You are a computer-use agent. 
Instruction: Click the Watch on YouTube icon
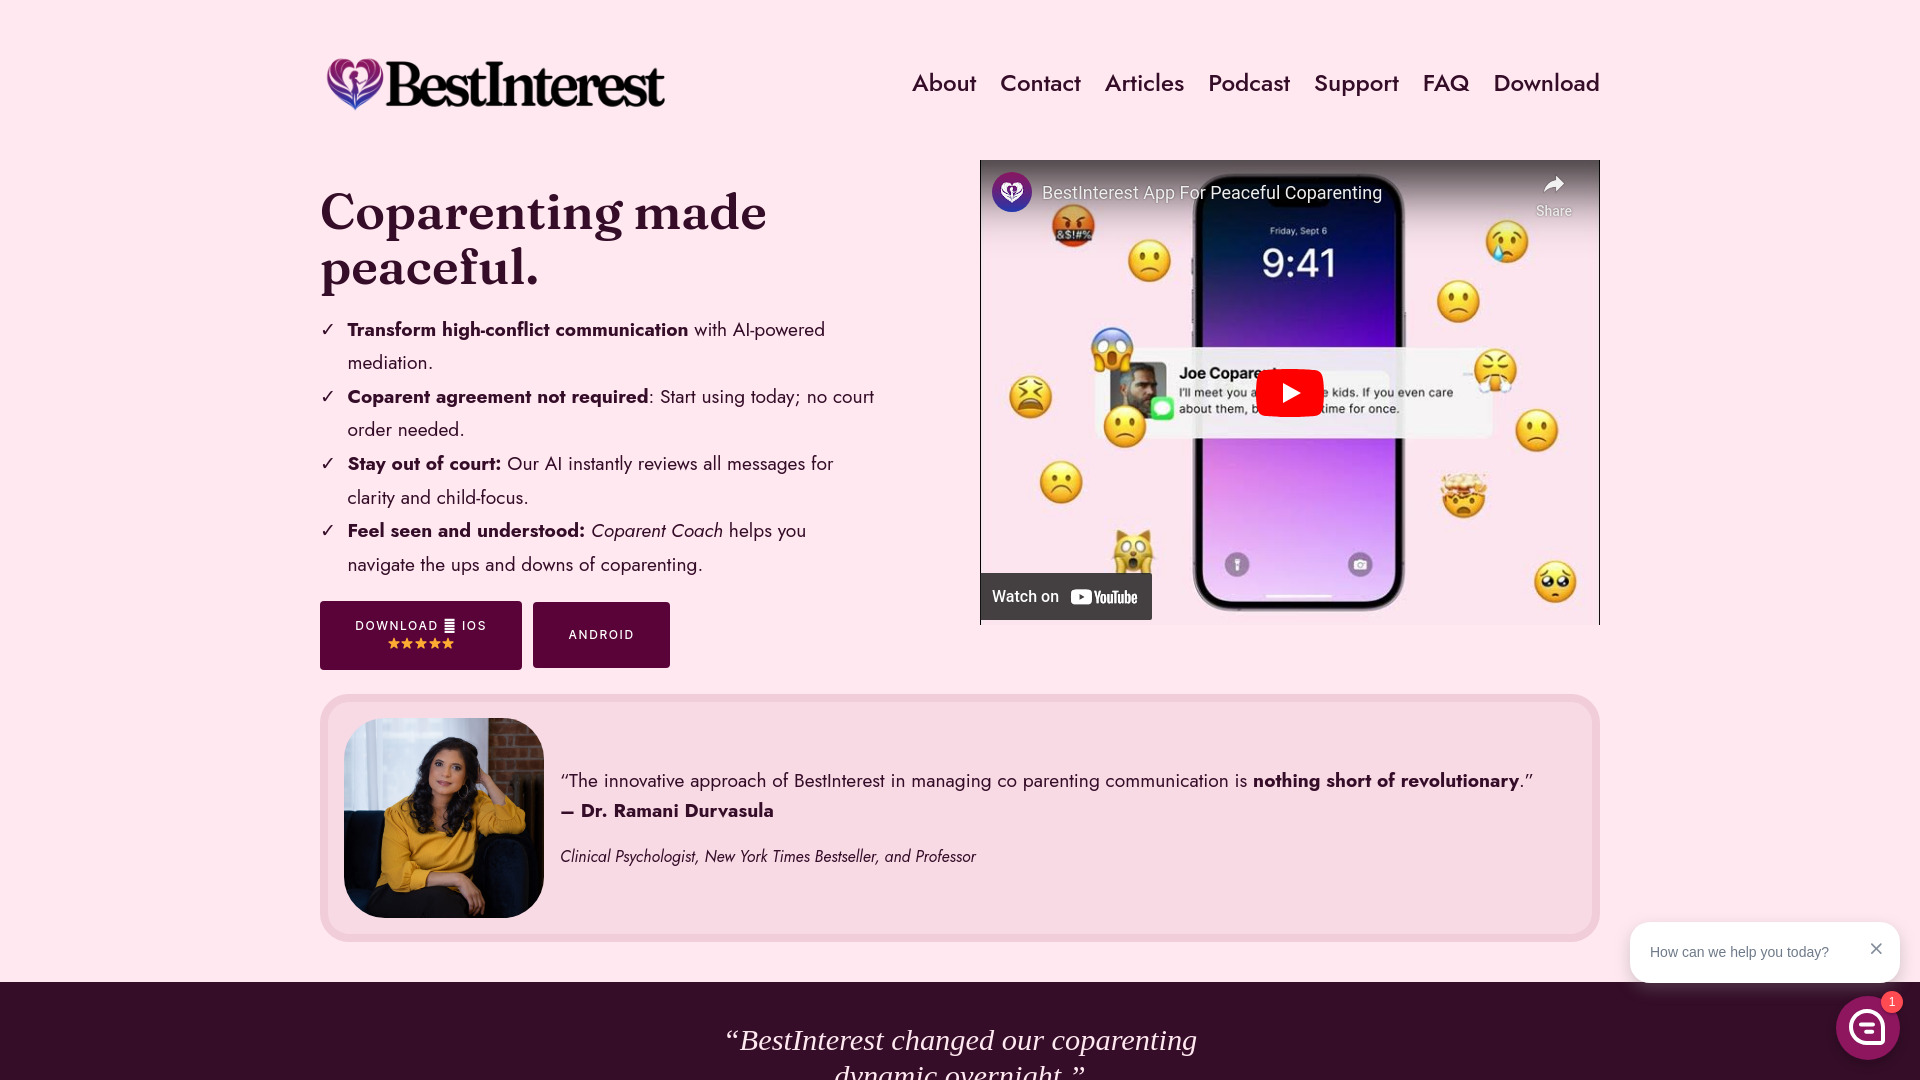1065,596
